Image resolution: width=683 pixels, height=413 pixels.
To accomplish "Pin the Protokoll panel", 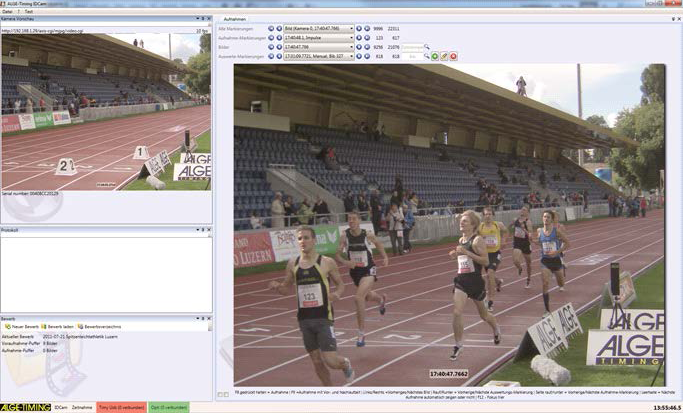I will pyautogui.click(x=203, y=230).
